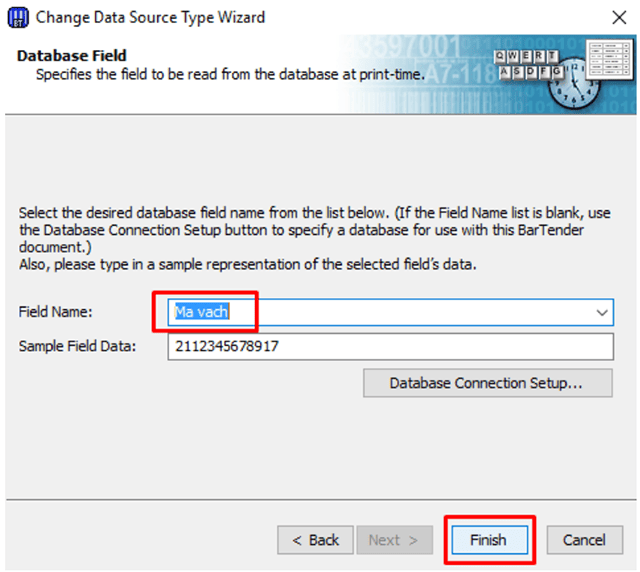Go back with the Back button
The height and width of the screenshot is (572, 640).
[x=315, y=540]
